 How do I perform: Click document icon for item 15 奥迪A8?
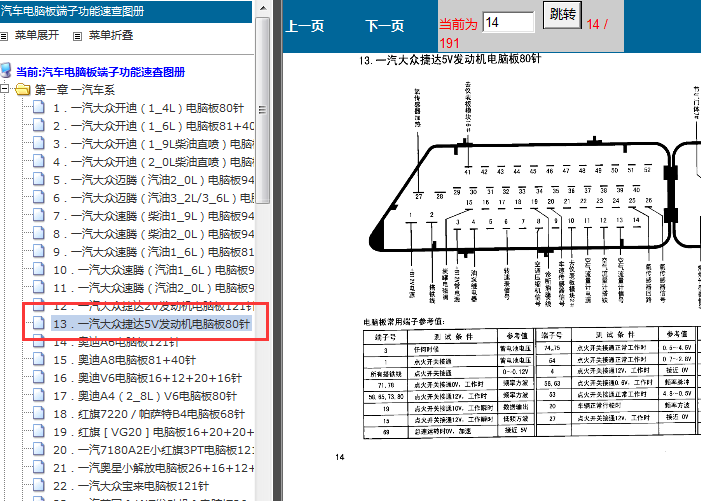tap(39, 359)
